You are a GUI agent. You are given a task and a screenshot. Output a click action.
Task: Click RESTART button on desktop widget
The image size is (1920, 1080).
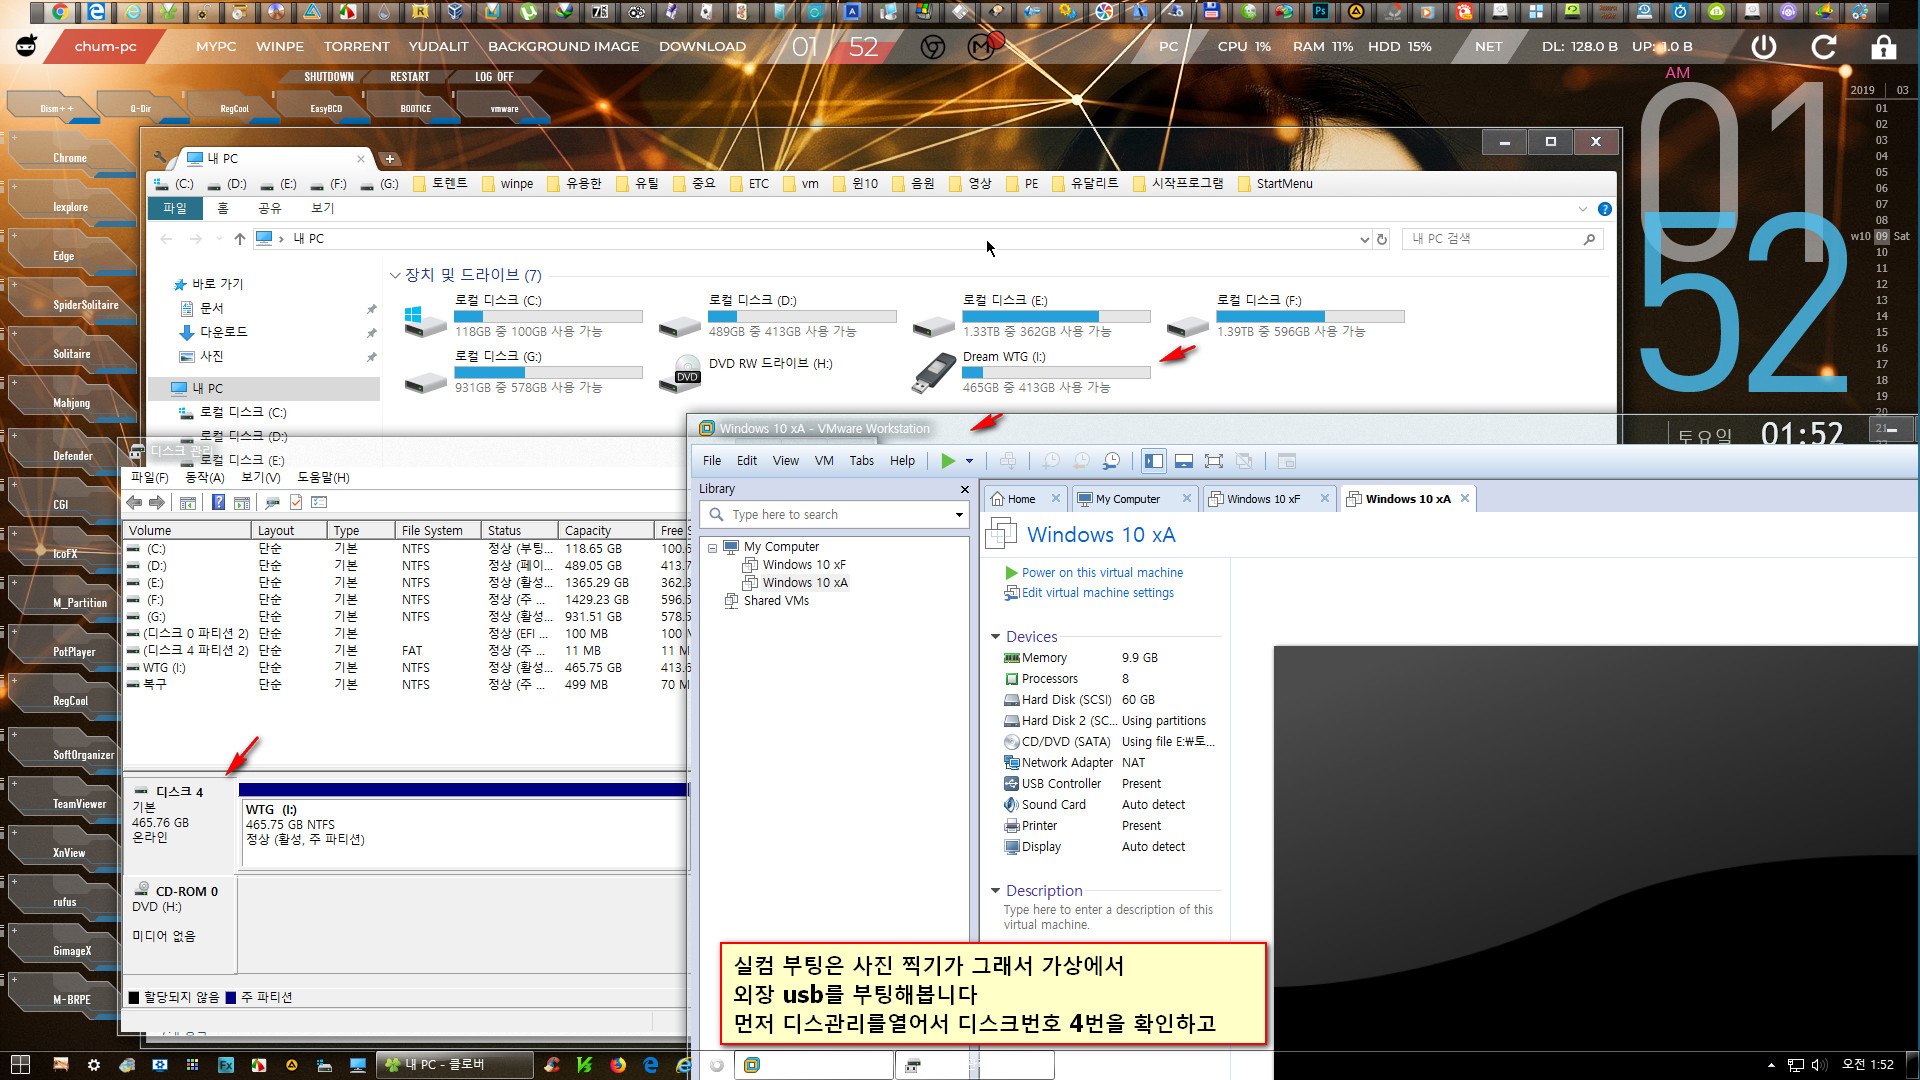410,77
